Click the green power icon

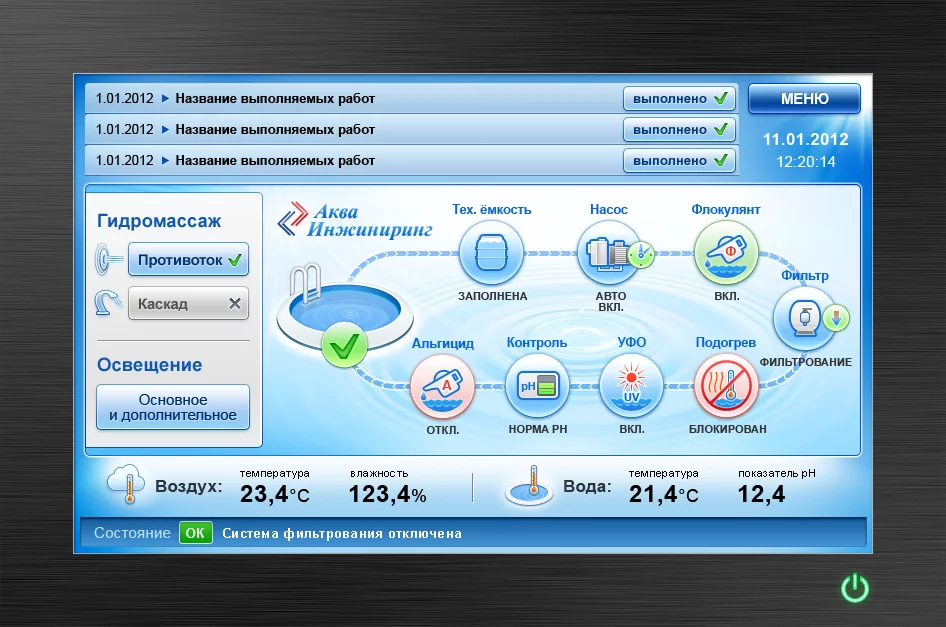click(x=855, y=588)
